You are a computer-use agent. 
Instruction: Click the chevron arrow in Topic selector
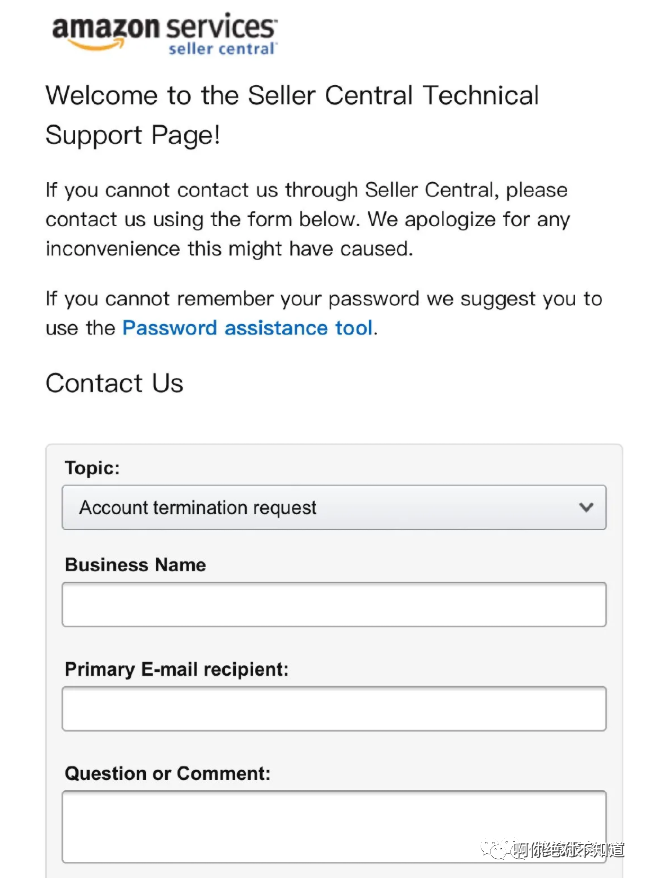[x=586, y=507]
